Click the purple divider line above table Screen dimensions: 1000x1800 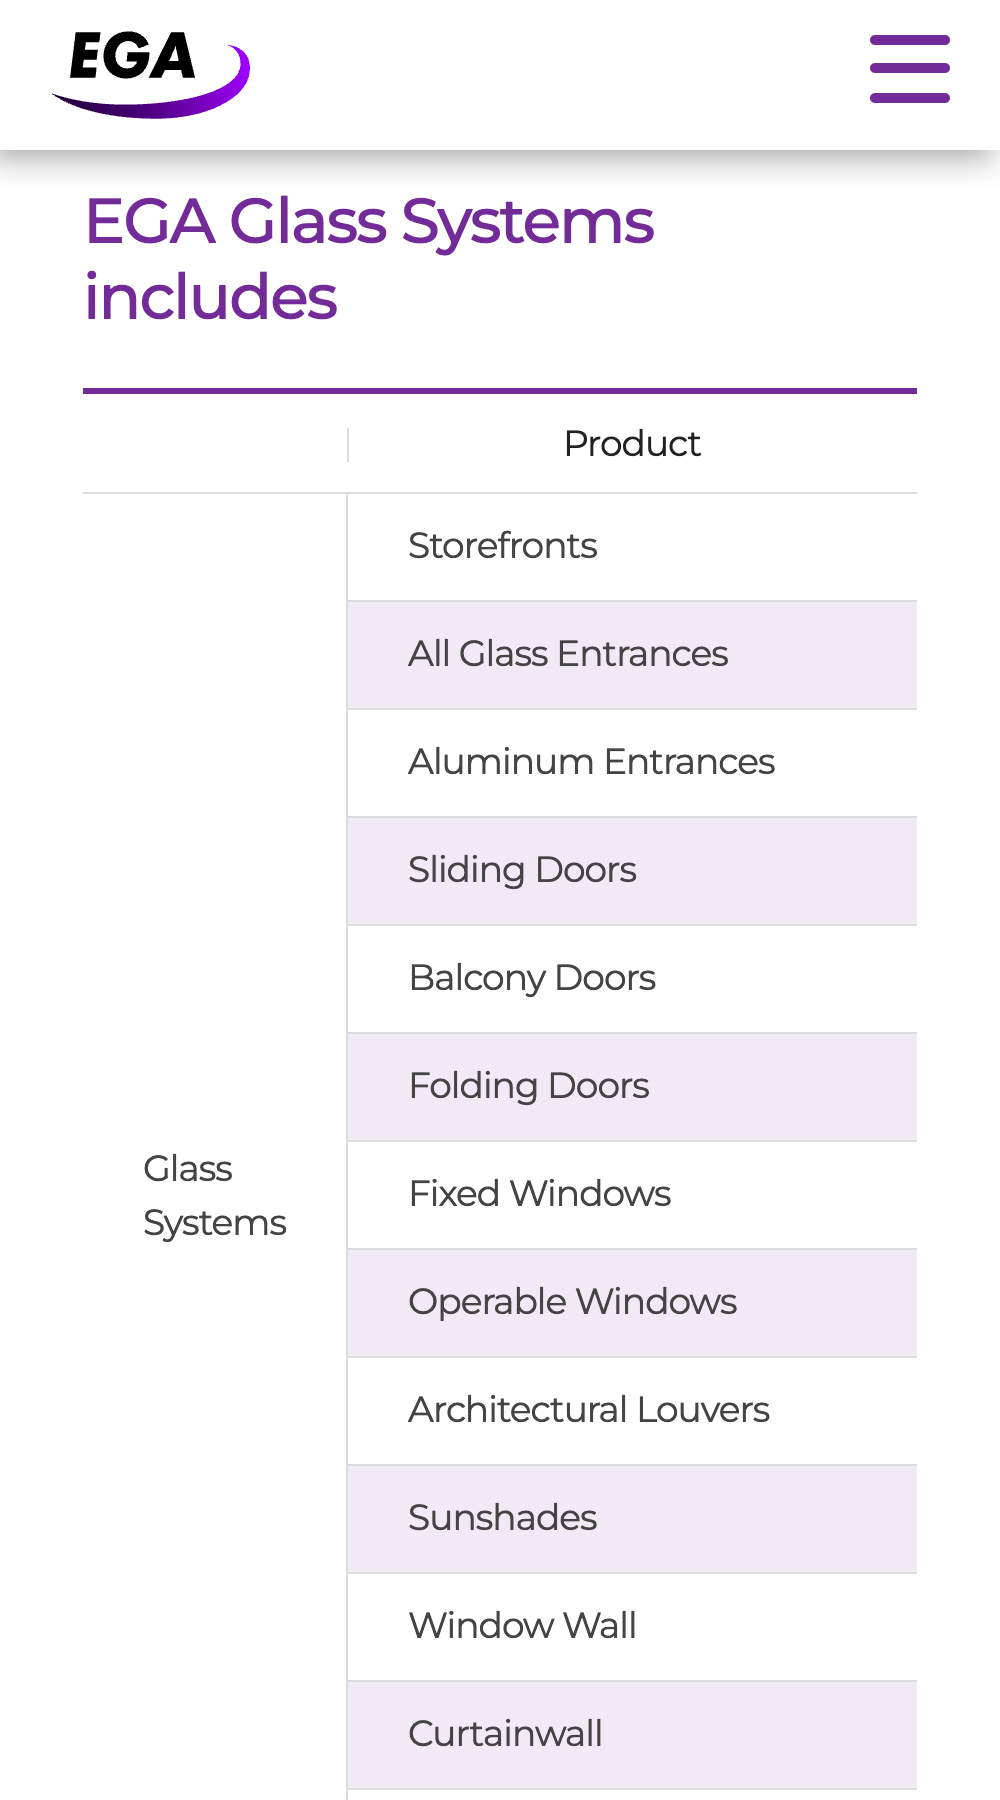click(x=500, y=391)
